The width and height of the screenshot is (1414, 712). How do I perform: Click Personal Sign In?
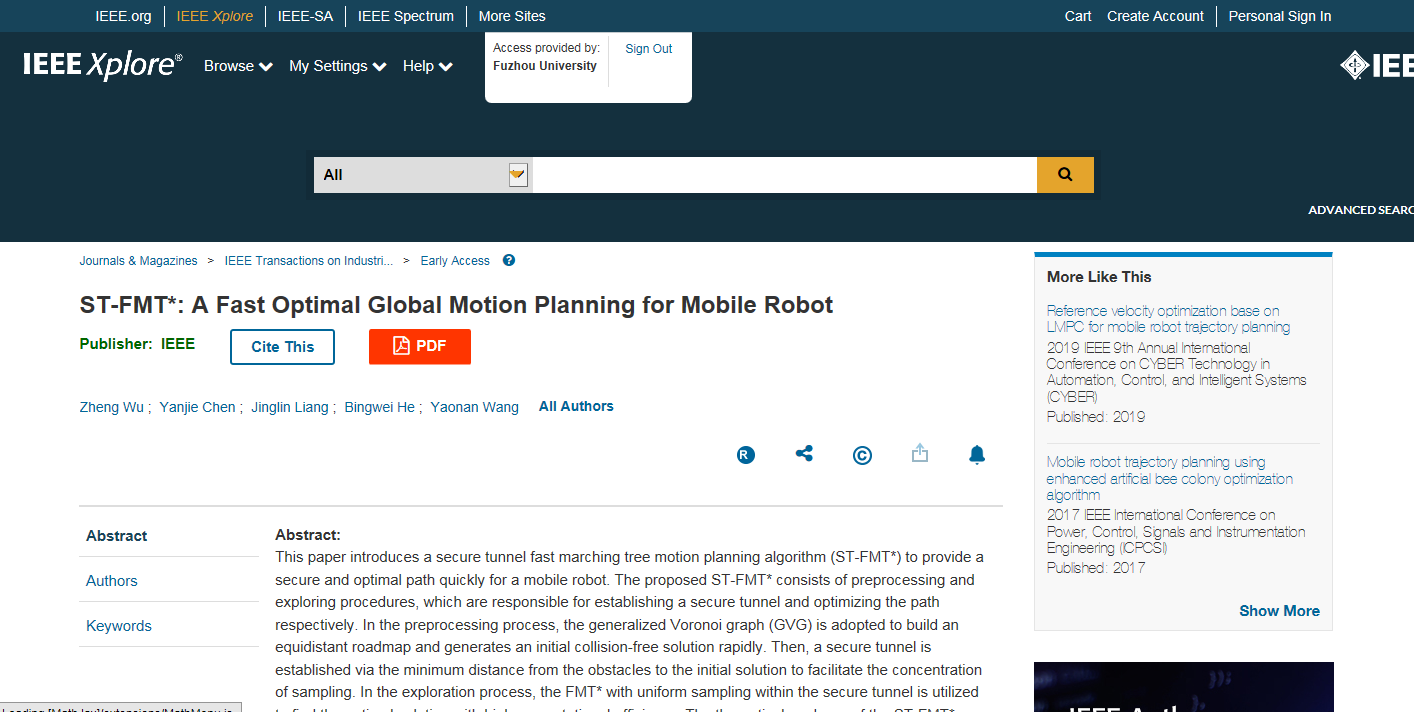pos(1280,16)
